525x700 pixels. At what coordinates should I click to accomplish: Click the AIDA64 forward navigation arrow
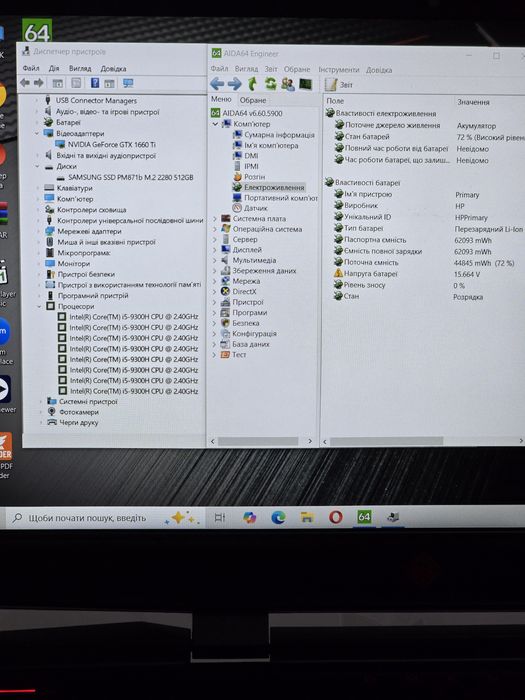click(234, 83)
